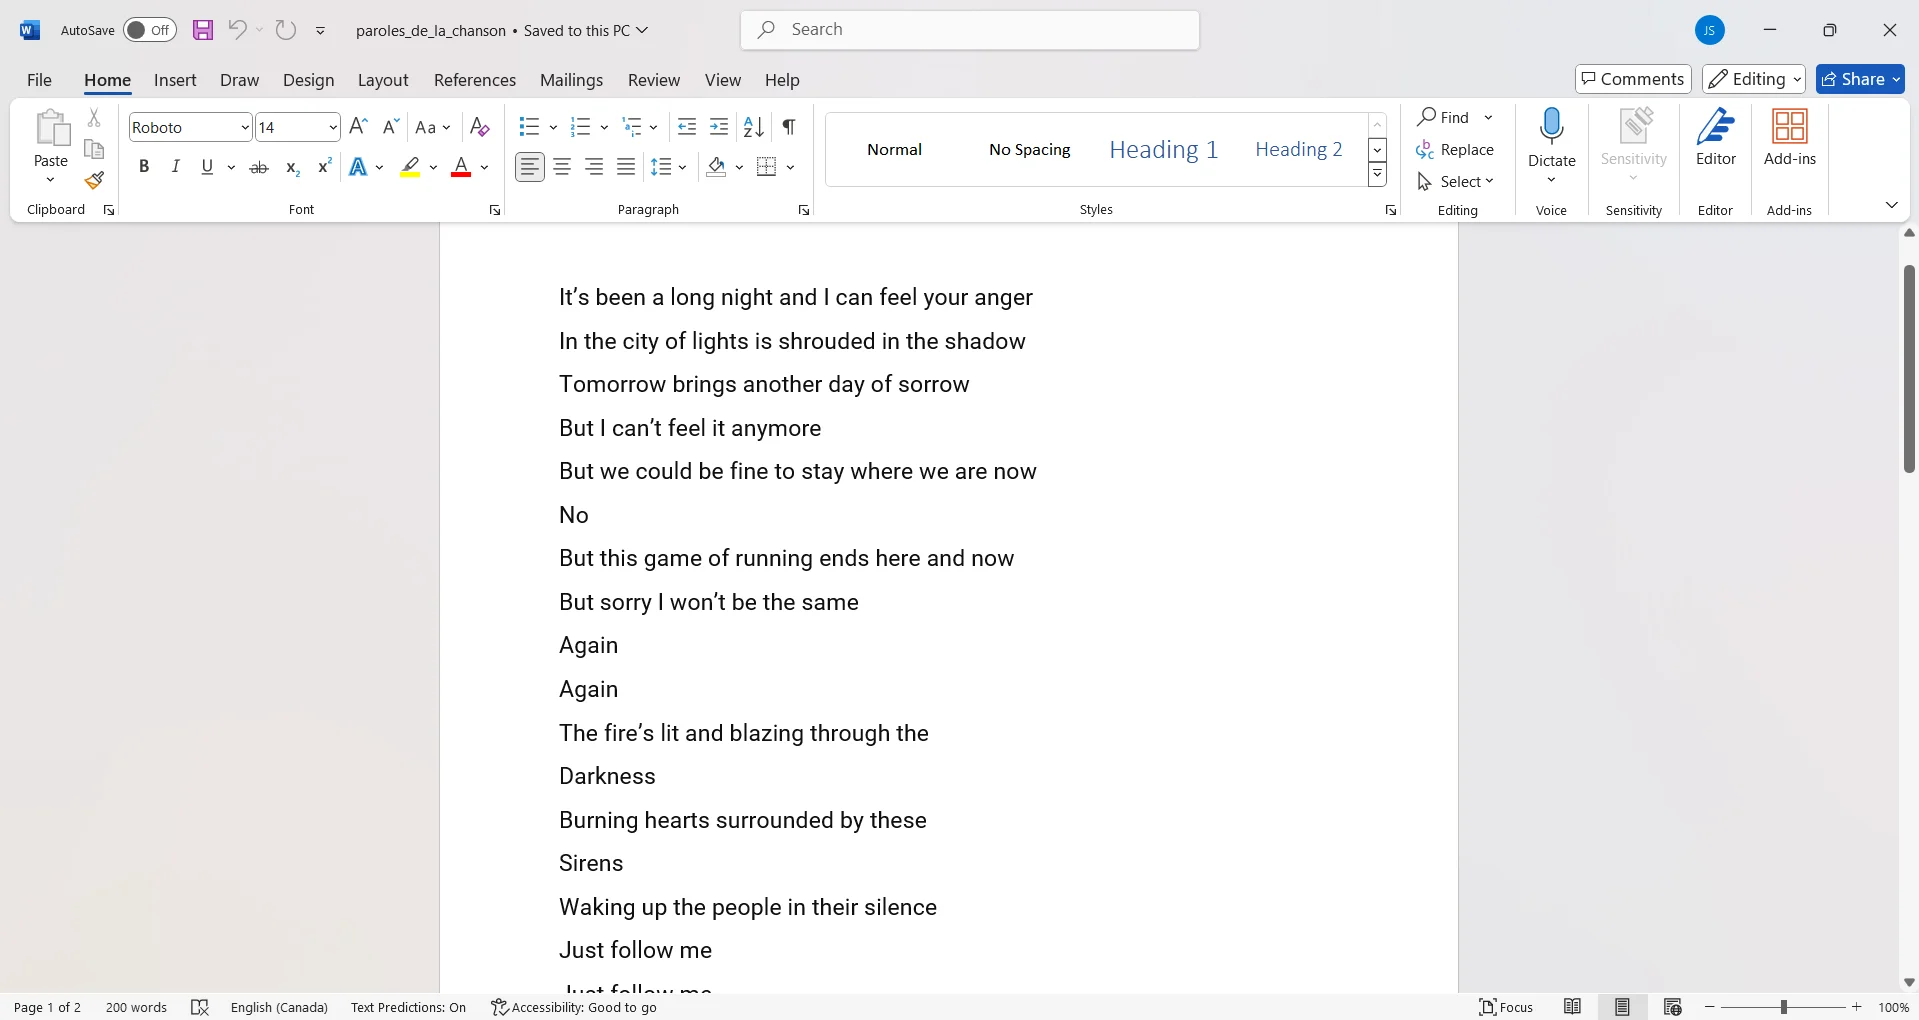Sort the selected text

coord(754,127)
